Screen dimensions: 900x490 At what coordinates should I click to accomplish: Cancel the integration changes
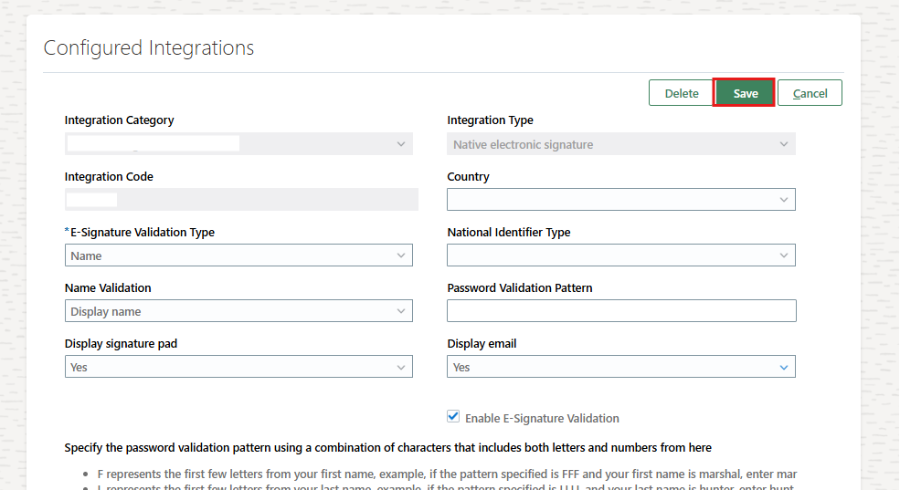810,93
